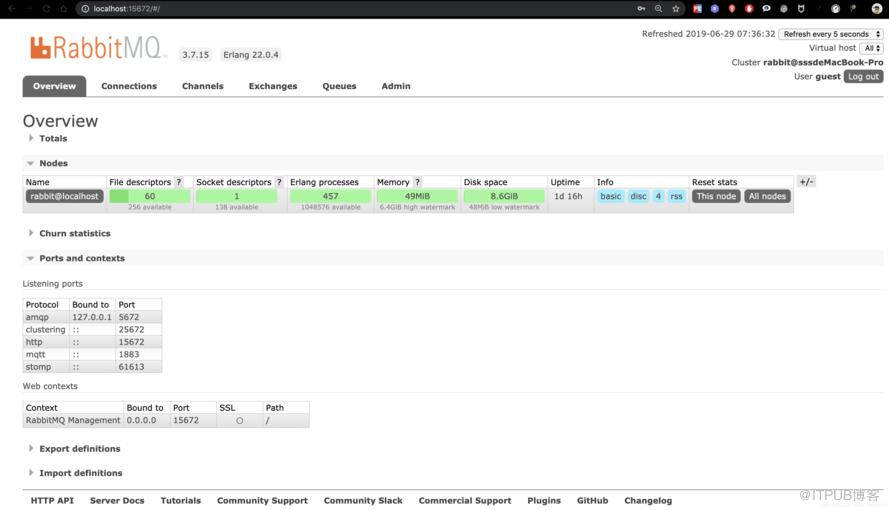This screenshot has height=510, width=889.
Task: Click the password key icon in address bar
Action: coord(641,8)
